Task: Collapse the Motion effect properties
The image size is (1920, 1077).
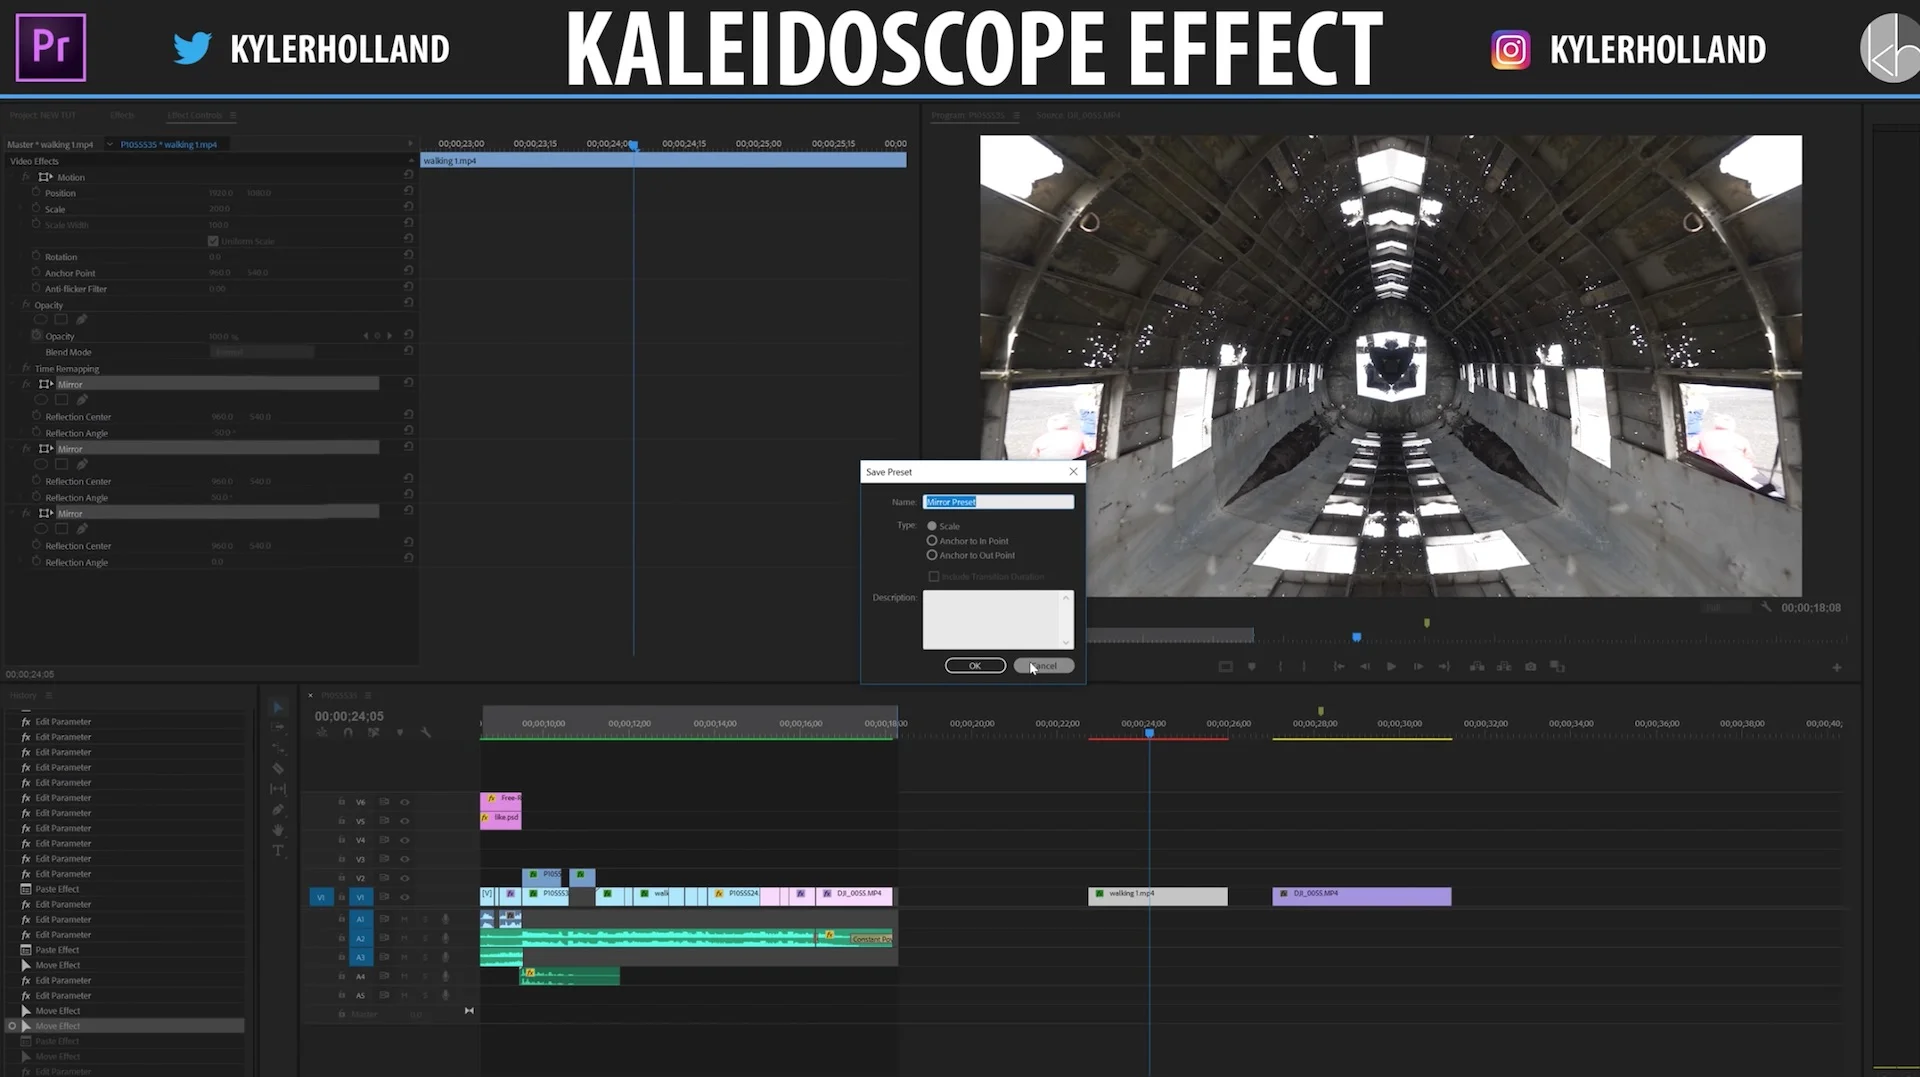Action: click(14, 177)
